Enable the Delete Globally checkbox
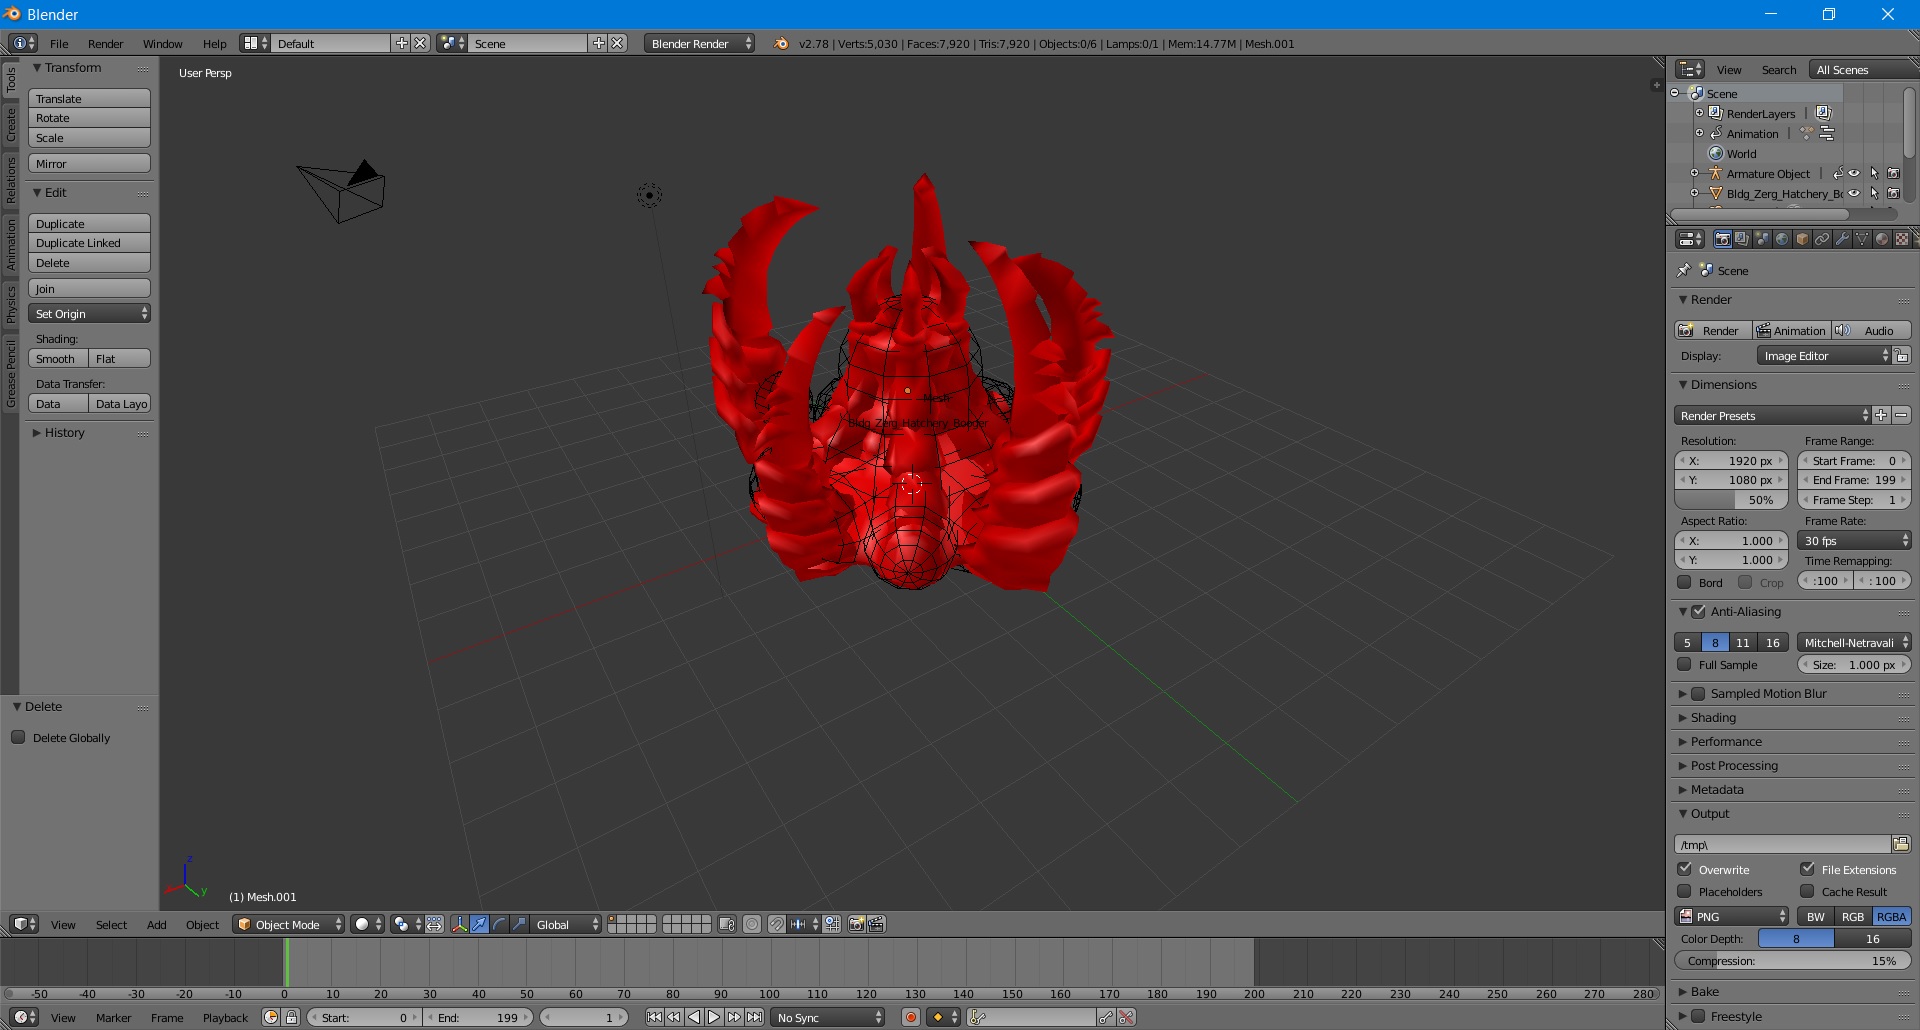This screenshot has width=1920, height=1030. (x=18, y=737)
